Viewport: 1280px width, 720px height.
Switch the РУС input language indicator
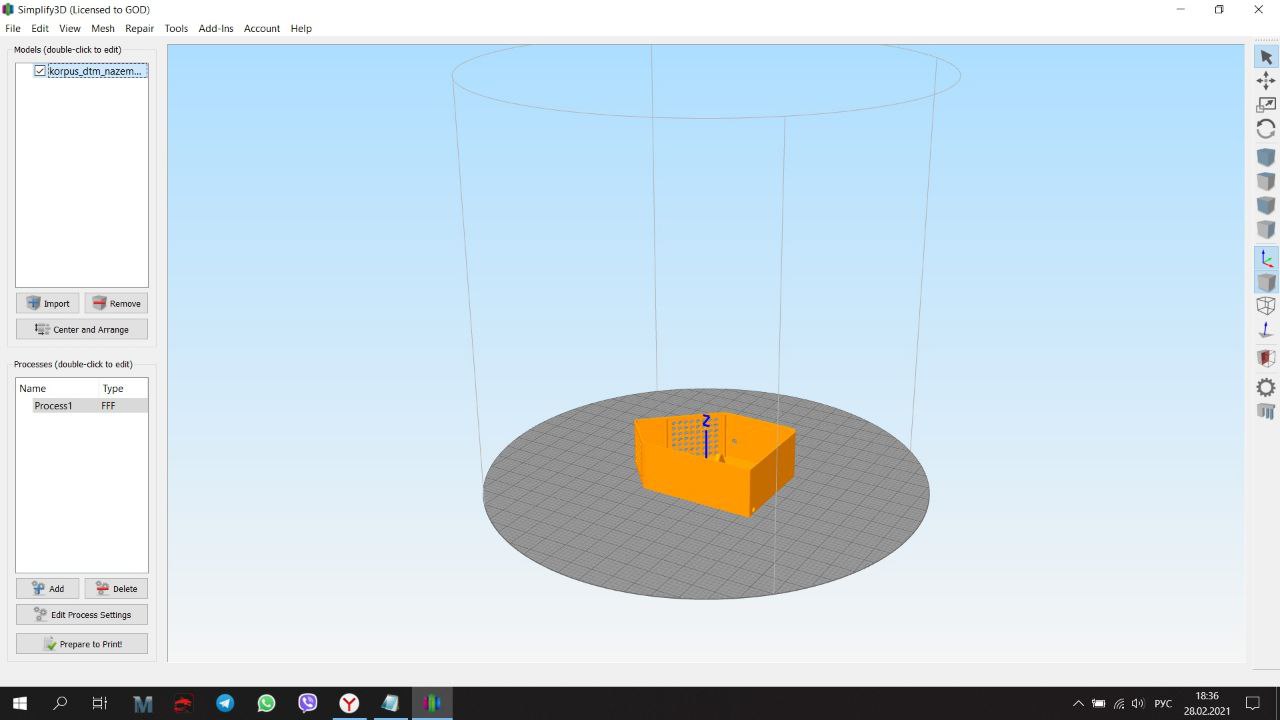(1163, 704)
